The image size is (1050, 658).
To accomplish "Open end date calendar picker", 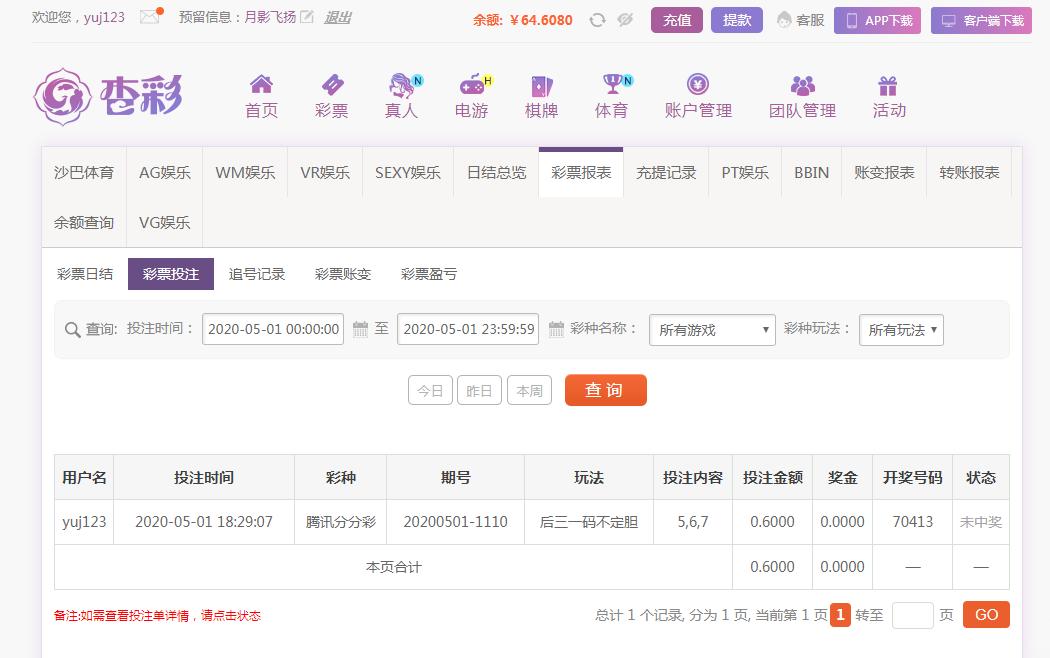I will point(556,329).
